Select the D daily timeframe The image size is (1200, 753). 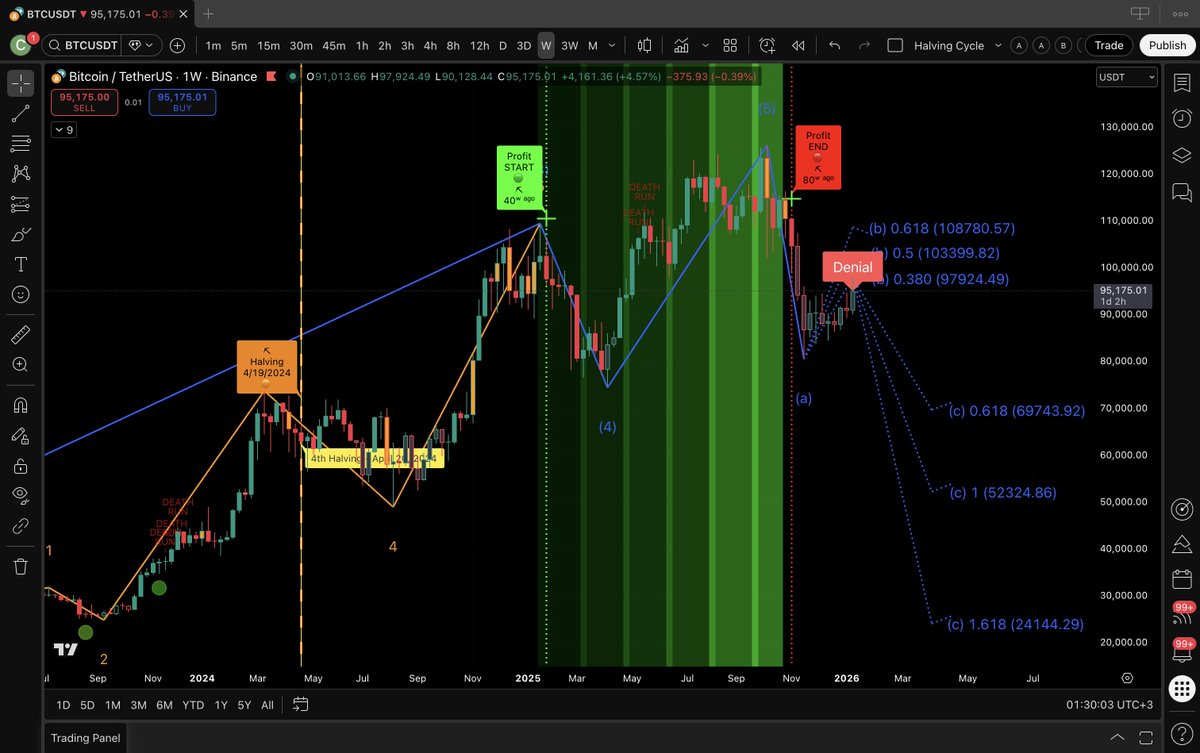point(503,45)
